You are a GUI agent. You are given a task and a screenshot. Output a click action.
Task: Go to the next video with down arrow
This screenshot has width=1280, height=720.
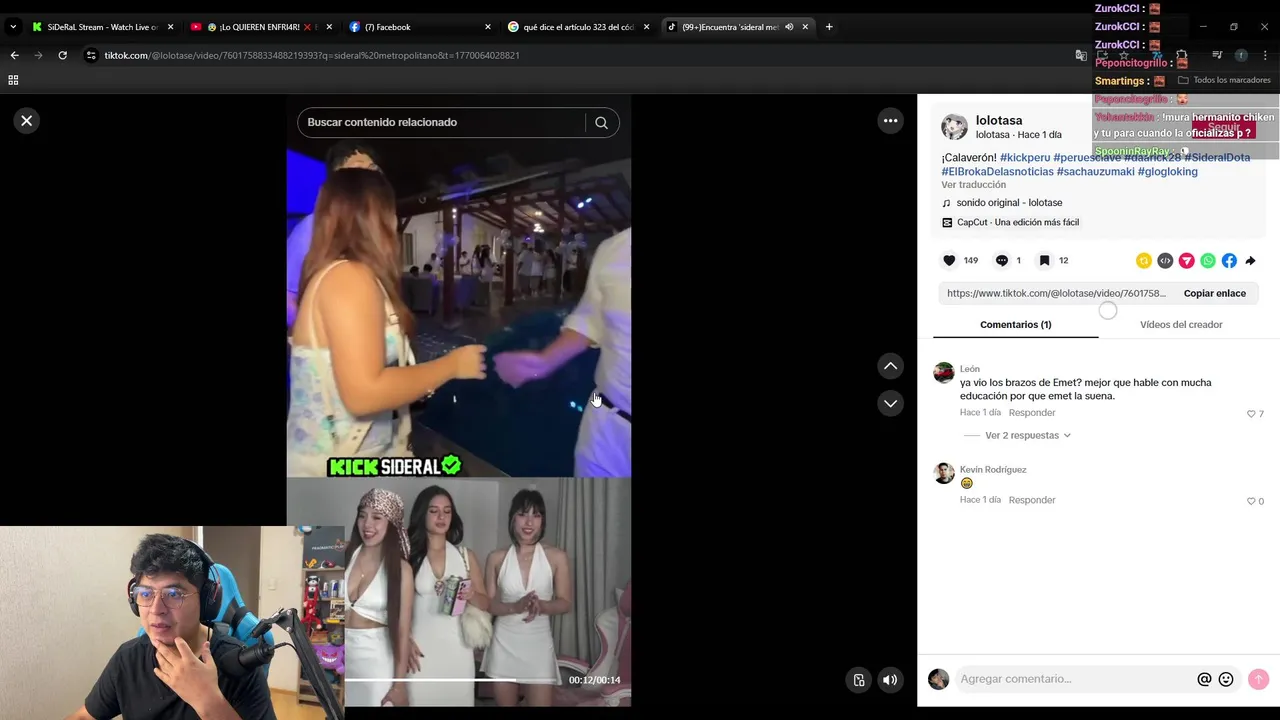pos(890,403)
